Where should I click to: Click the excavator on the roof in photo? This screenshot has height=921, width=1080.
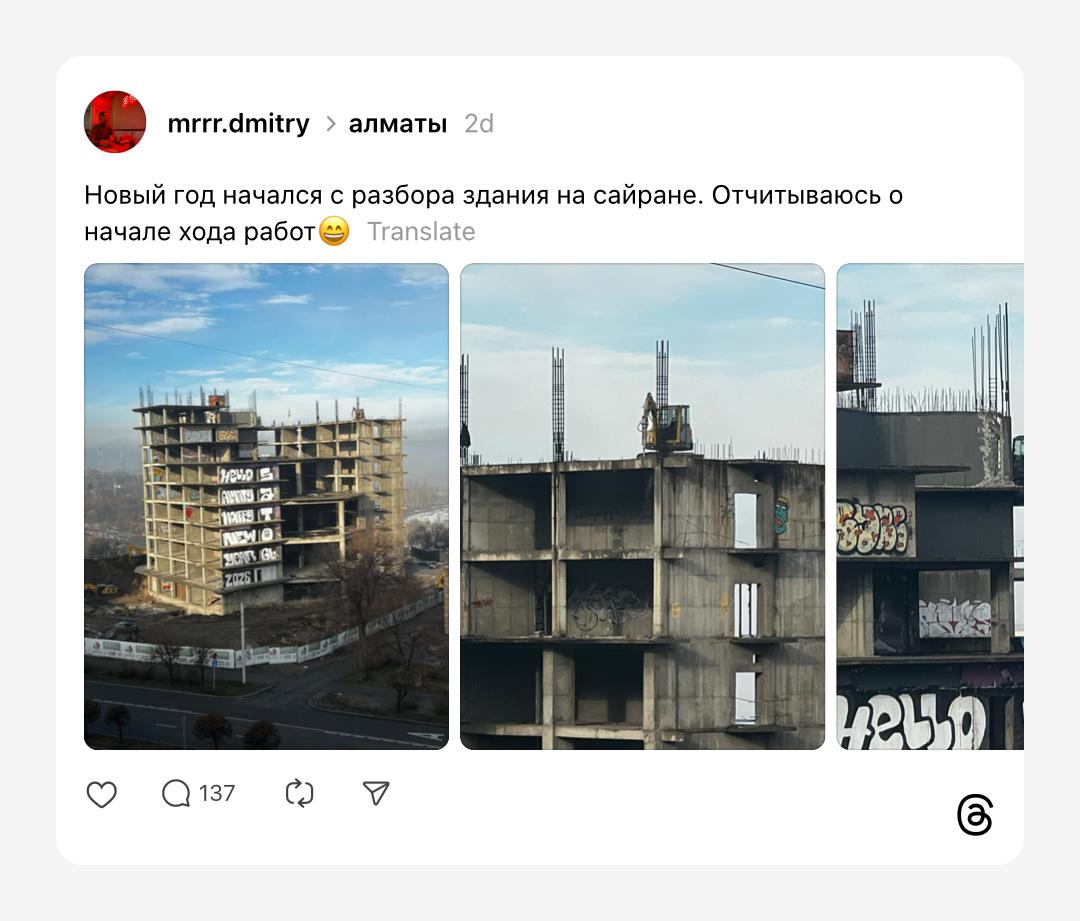coord(666,424)
